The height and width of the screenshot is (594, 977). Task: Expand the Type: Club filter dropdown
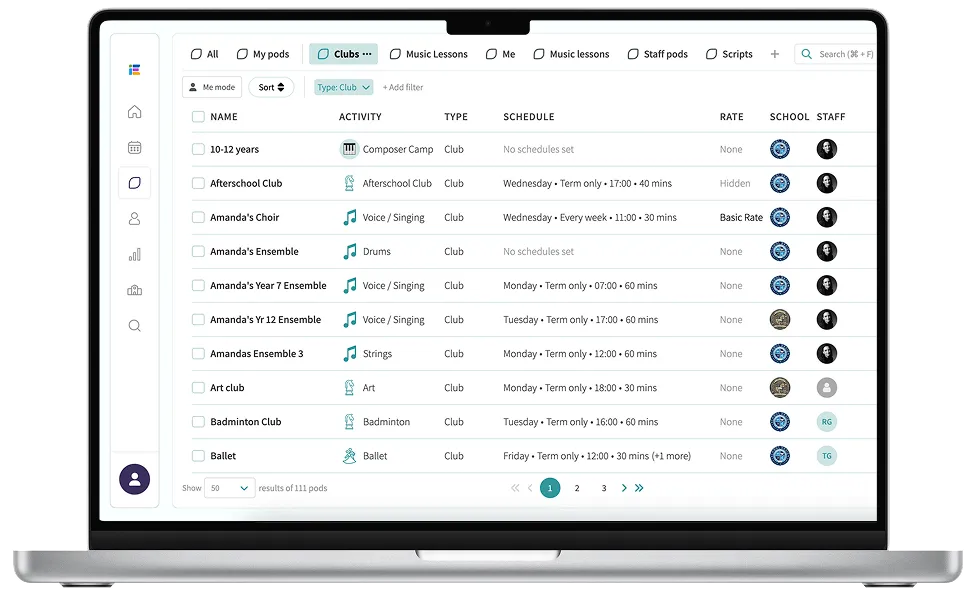pyautogui.click(x=343, y=87)
